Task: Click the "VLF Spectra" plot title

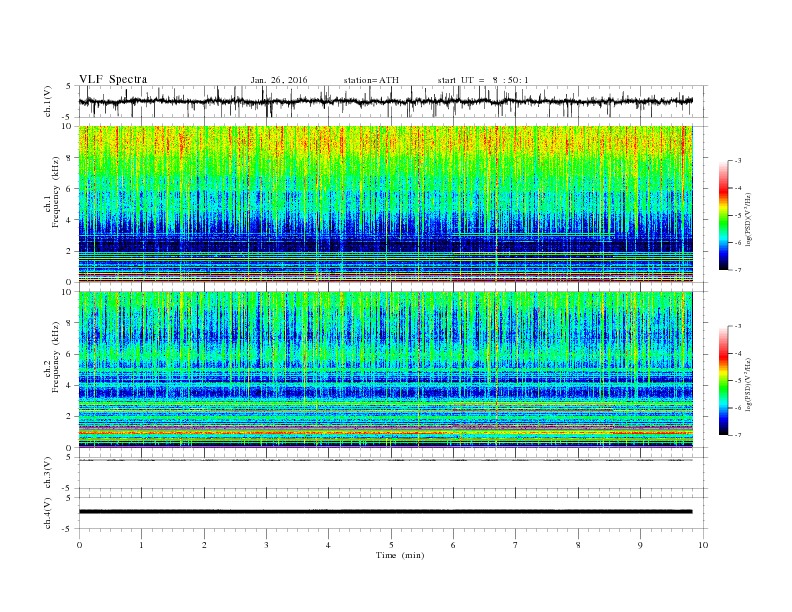Action: click(x=113, y=79)
